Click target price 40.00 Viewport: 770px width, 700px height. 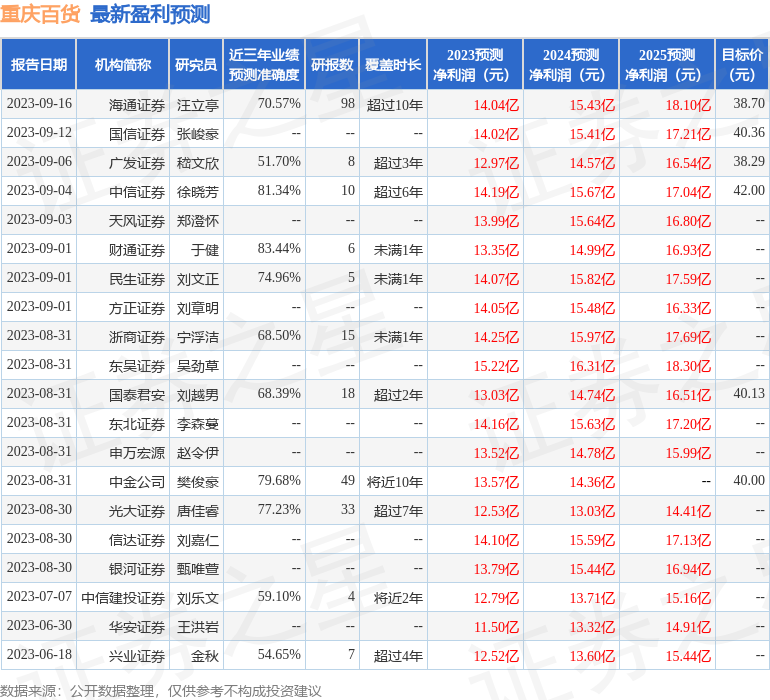tap(749, 480)
